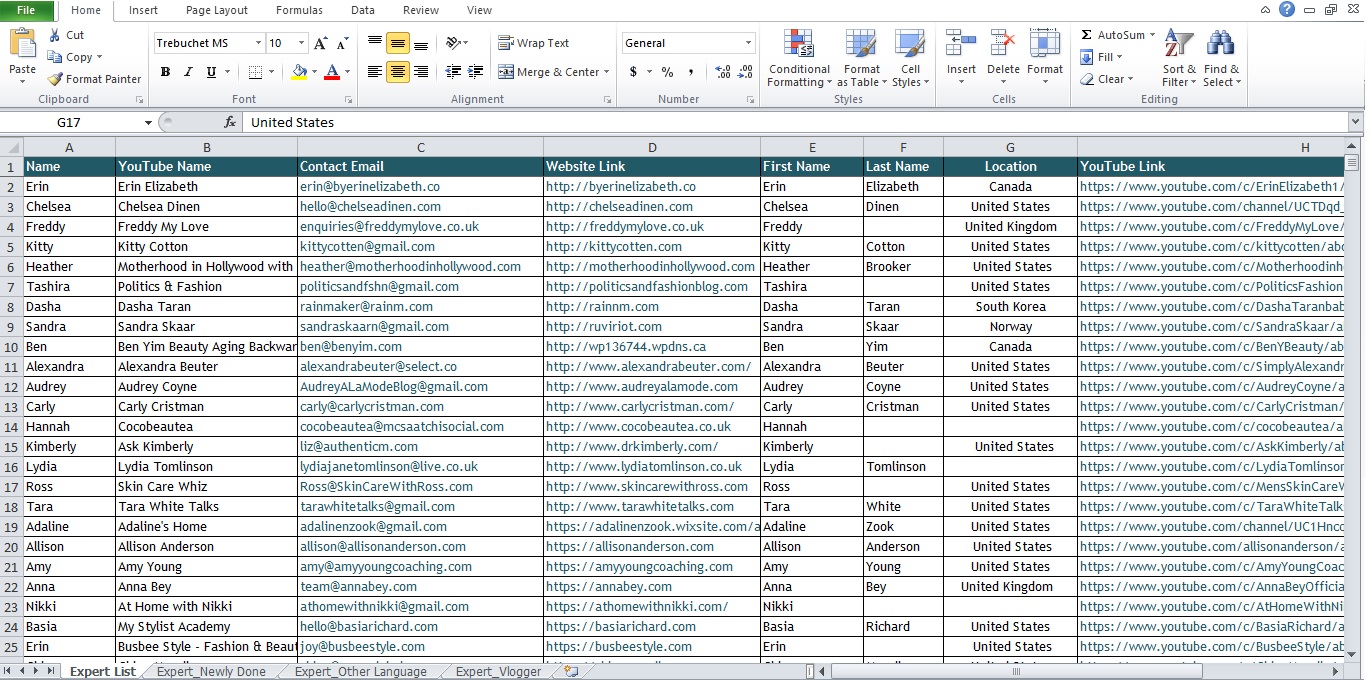Open Number Format General dropdown
1370x680 pixels.
tap(748, 43)
